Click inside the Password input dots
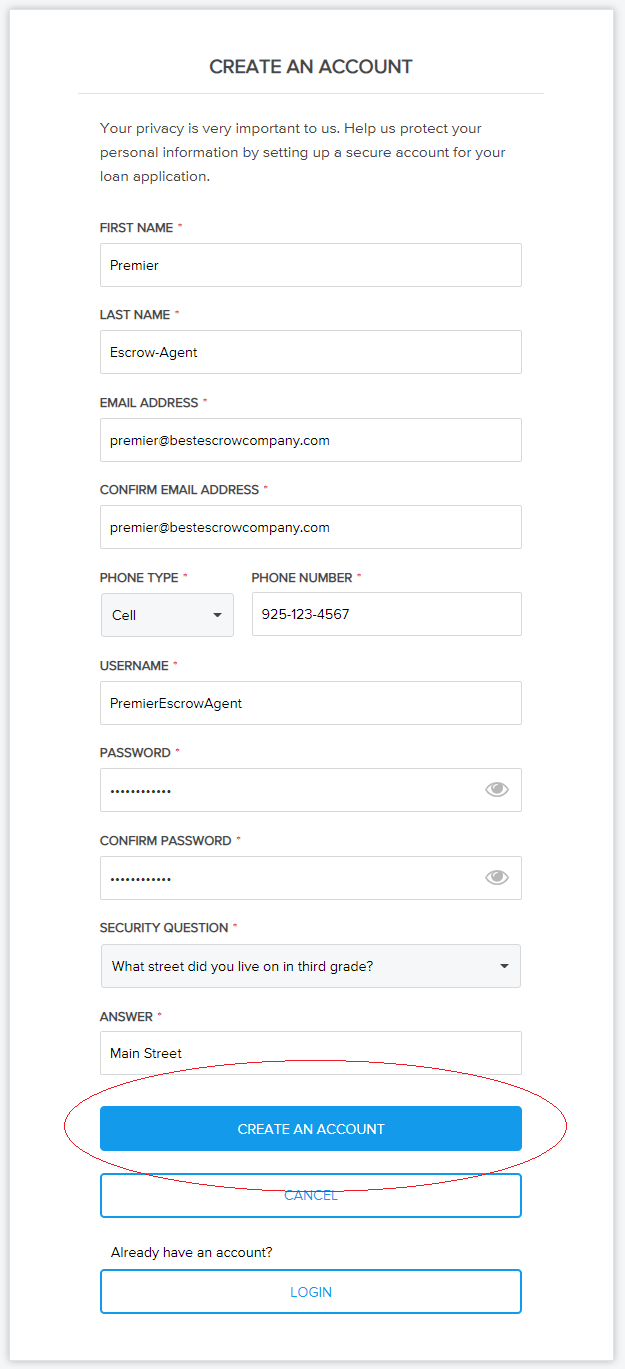Screen dimensions: 625x1369 coord(290,790)
